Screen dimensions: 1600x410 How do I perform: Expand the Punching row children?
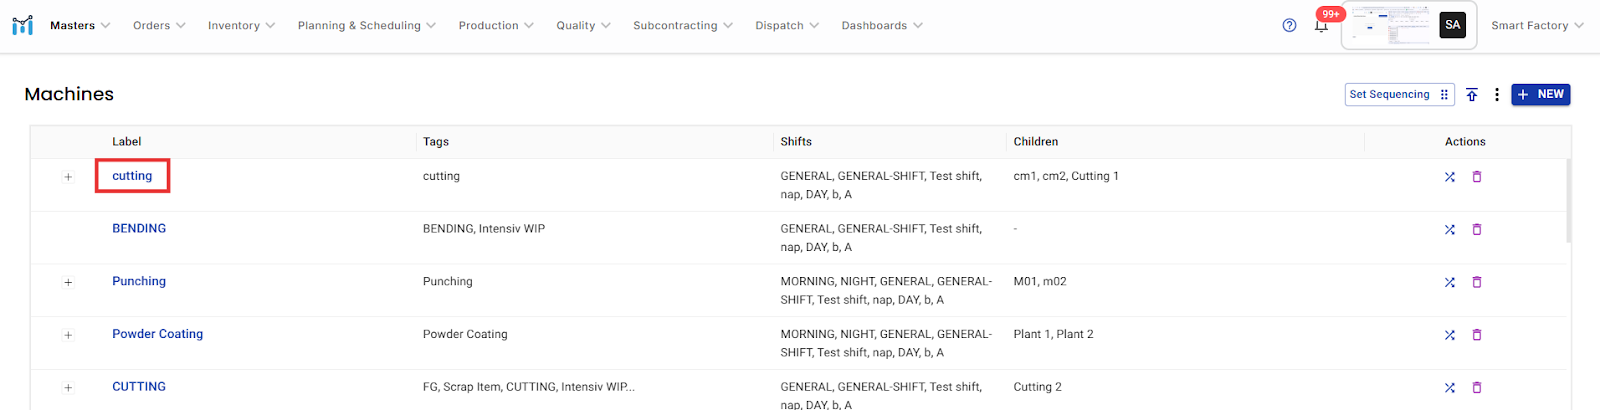pyautogui.click(x=68, y=283)
